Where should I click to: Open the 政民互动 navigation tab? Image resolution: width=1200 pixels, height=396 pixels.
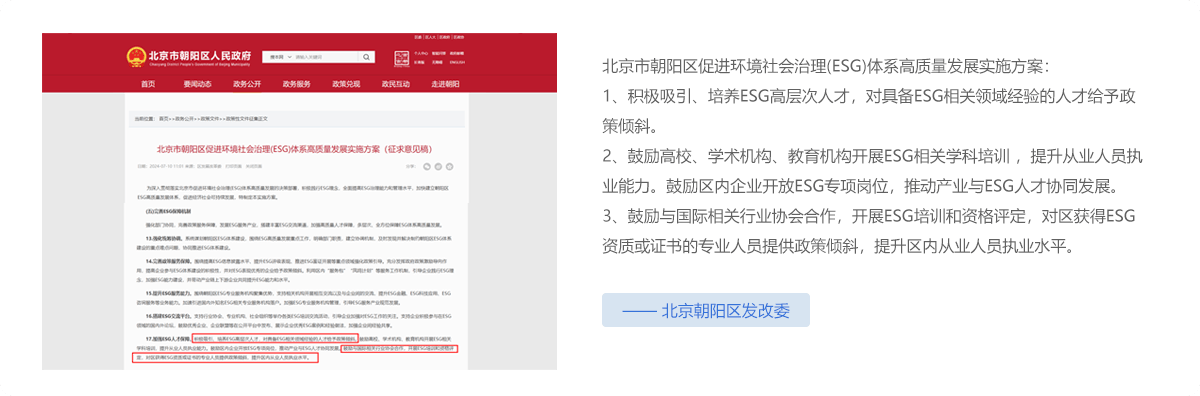(396, 84)
